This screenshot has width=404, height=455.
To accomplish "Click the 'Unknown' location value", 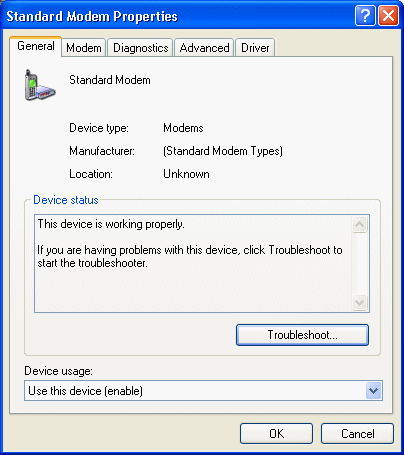I will [x=186, y=174].
